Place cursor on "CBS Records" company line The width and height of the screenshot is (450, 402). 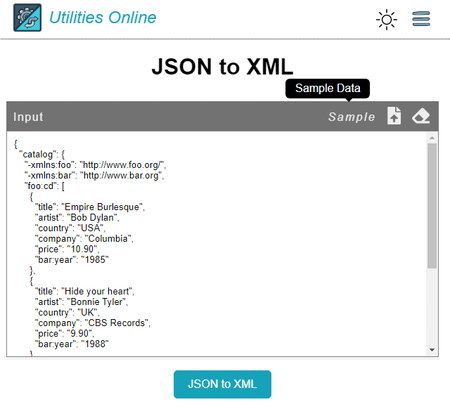(x=93, y=323)
